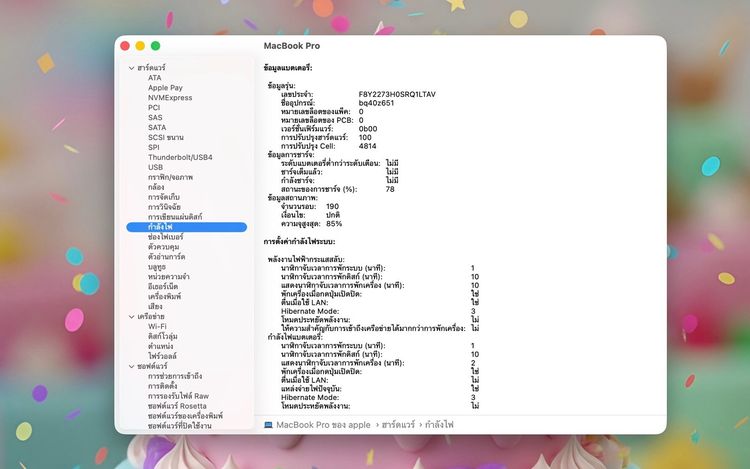Select ซอฟต์แวร์ของเครื่องพิมพ์ in the sidebar

pyautogui.click(x=185, y=416)
